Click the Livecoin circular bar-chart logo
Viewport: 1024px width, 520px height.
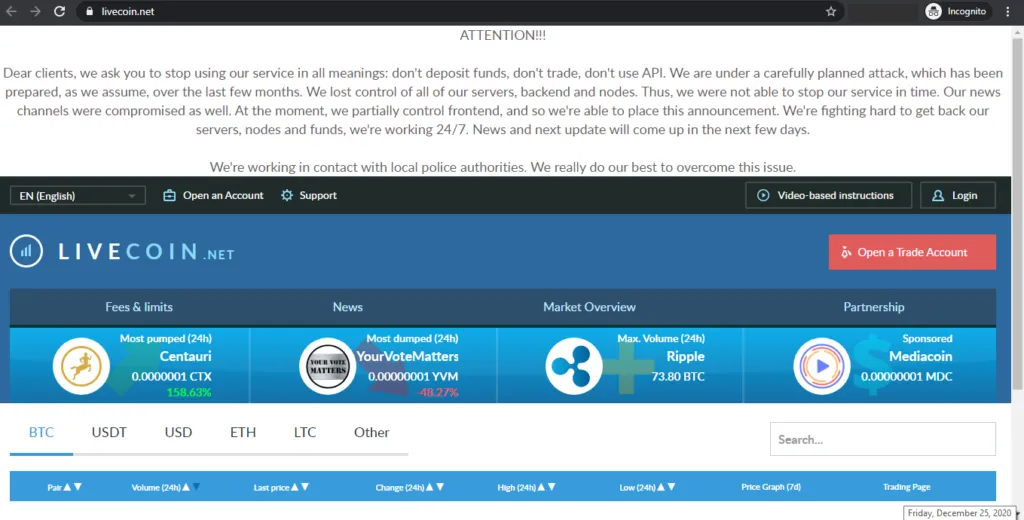[26, 251]
